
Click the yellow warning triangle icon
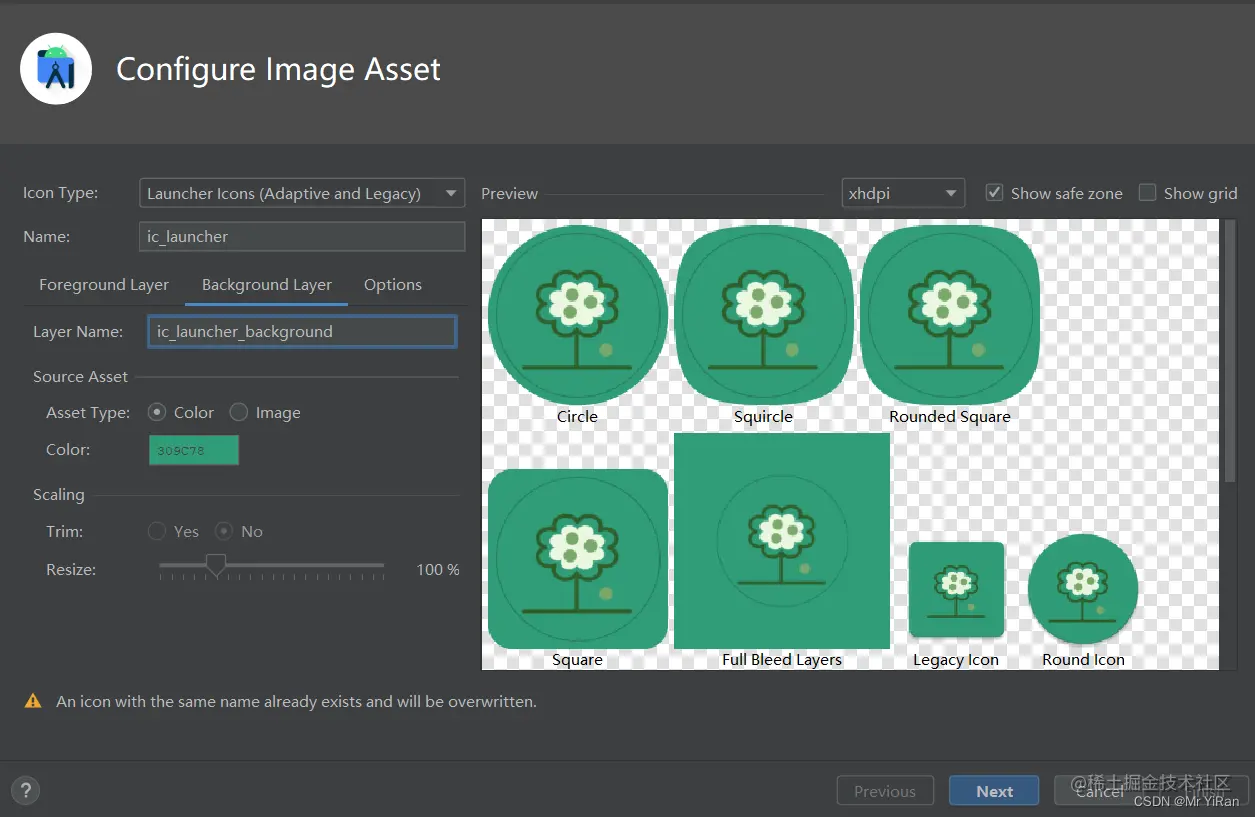click(x=33, y=701)
